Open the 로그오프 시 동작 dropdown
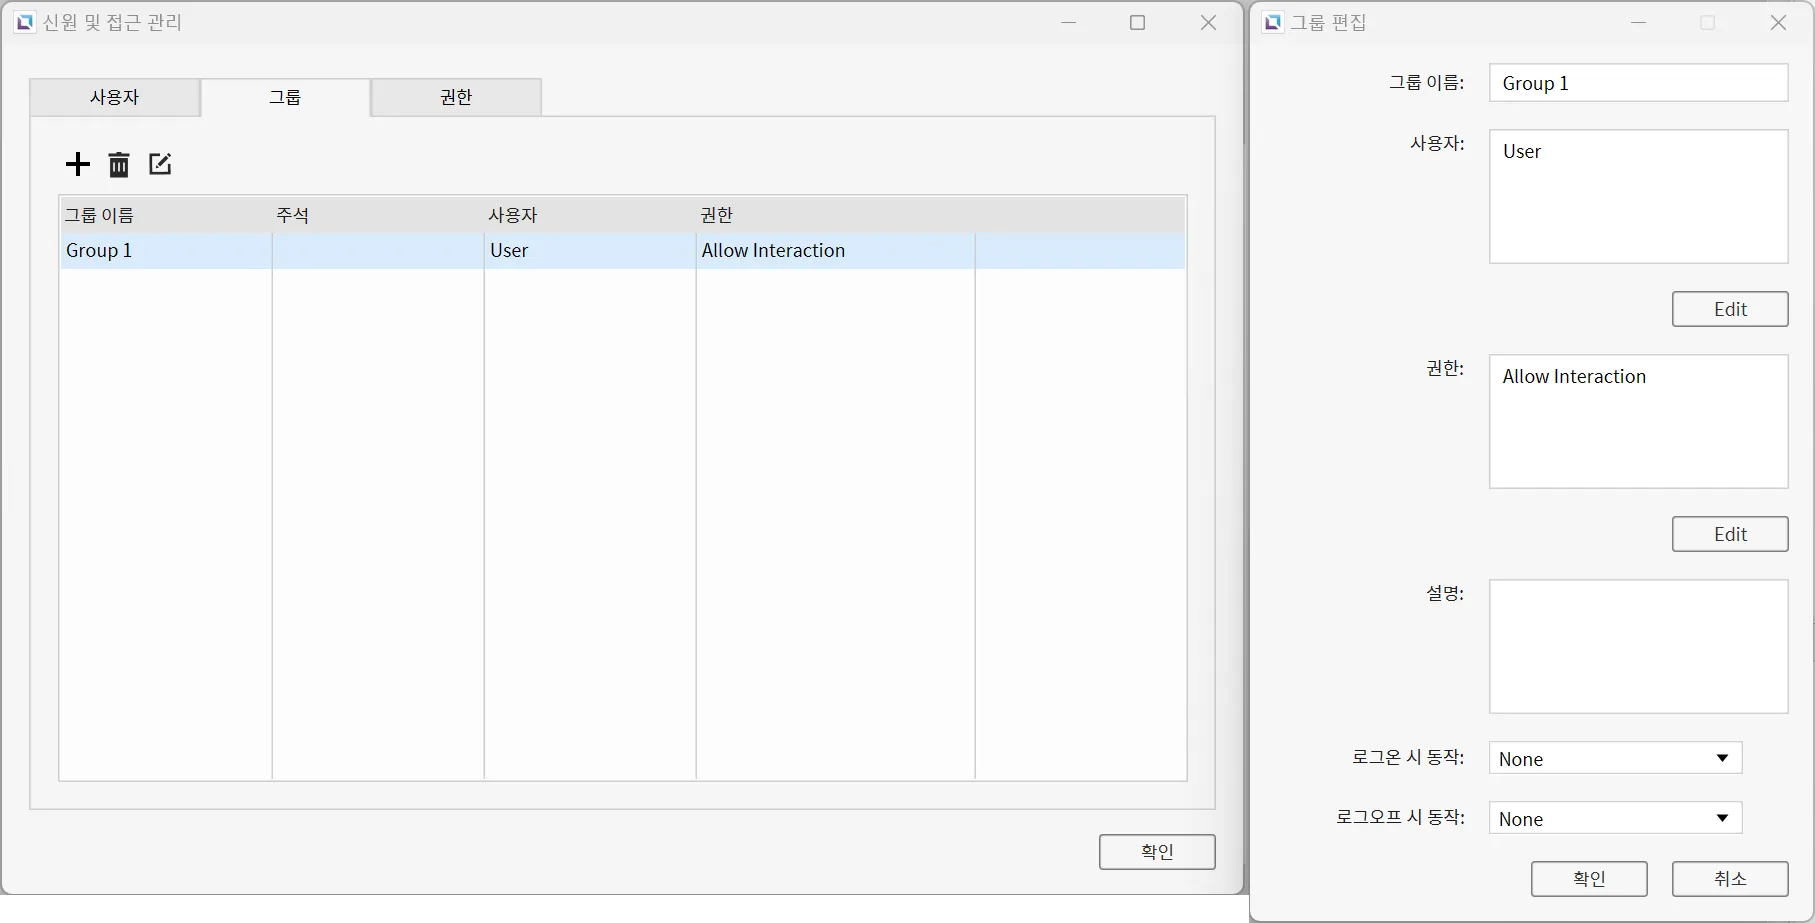 [1615, 819]
